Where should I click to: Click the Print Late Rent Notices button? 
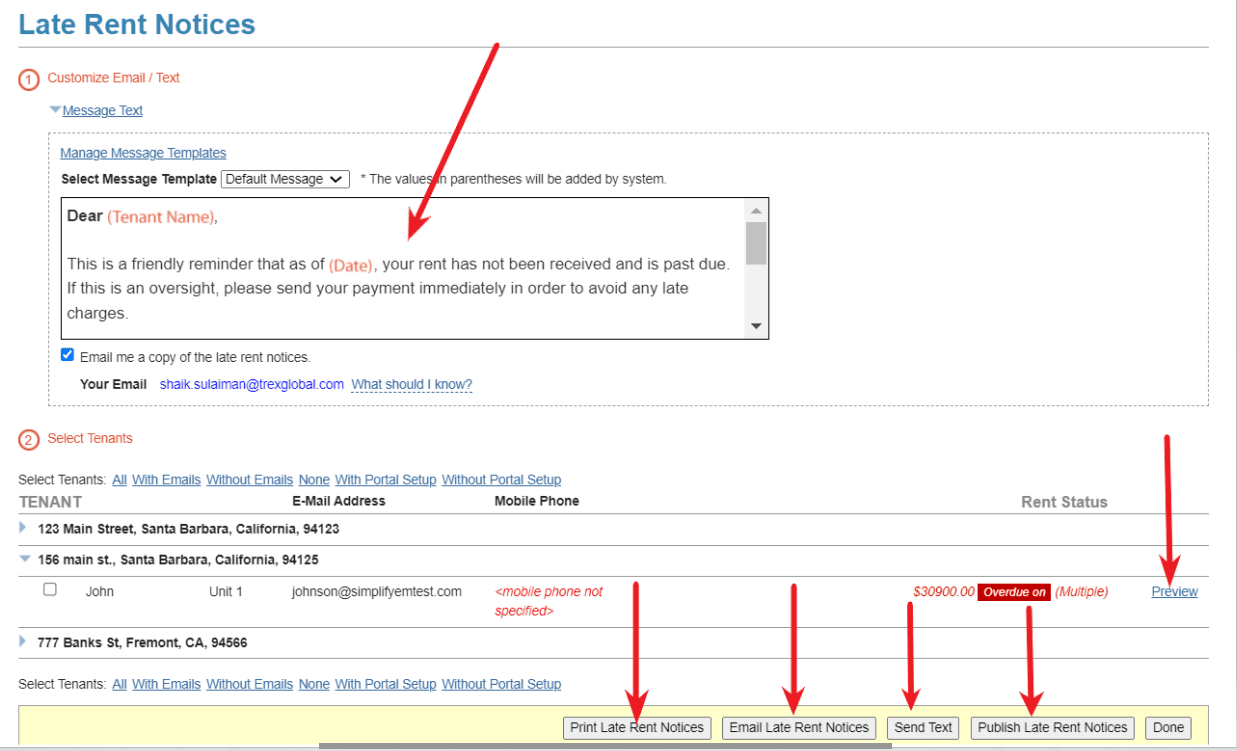637,727
